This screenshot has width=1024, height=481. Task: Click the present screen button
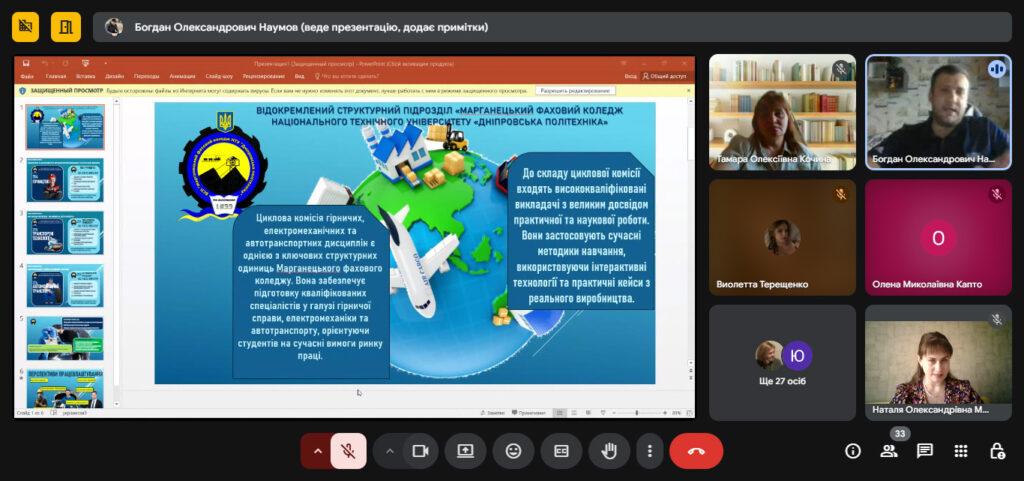465,451
